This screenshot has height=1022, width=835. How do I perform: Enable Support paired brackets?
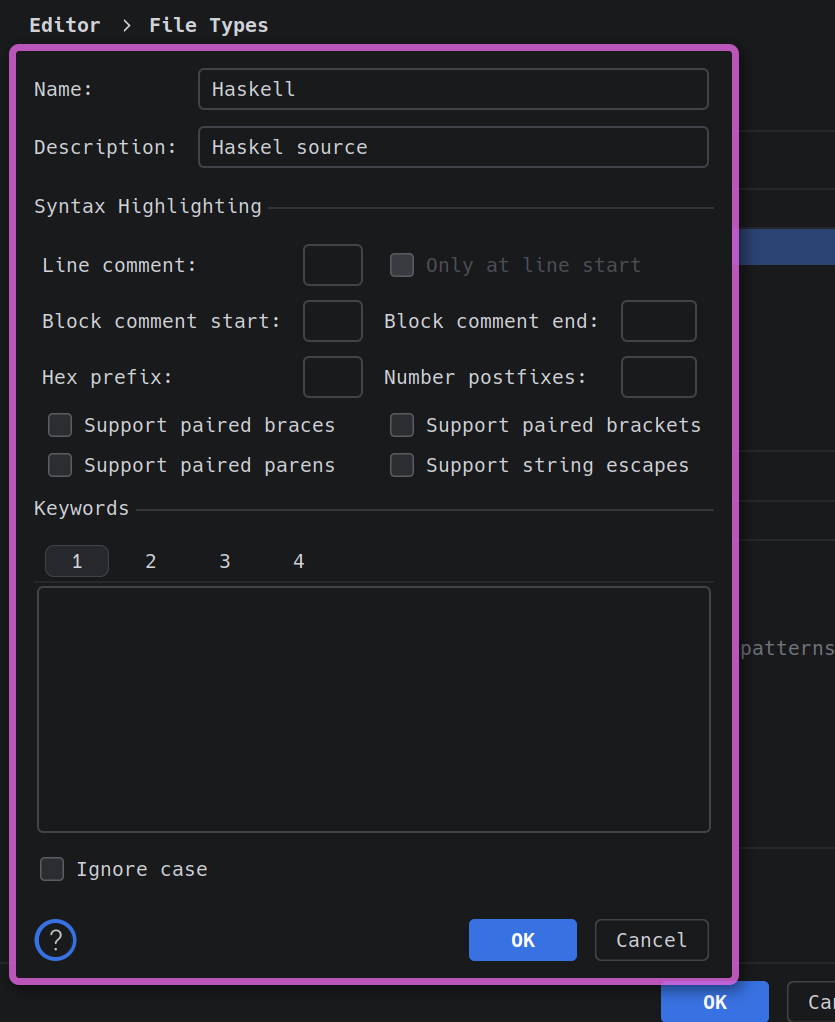click(402, 425)
